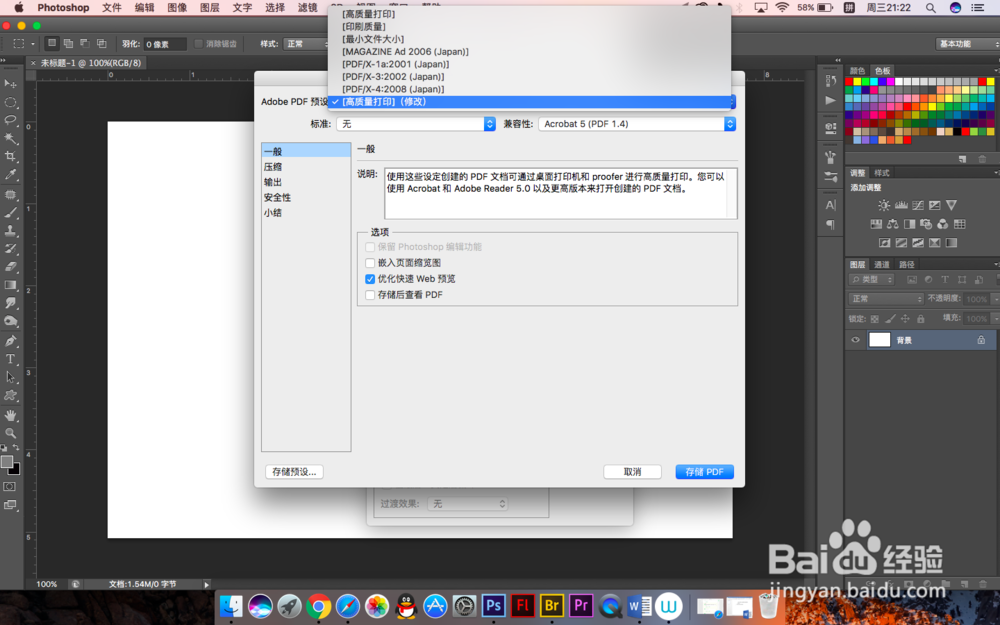This screenshot has width=1000, height=625.
Task: Choose [高质量打印] from the preset list
Action: pos(370,13)
